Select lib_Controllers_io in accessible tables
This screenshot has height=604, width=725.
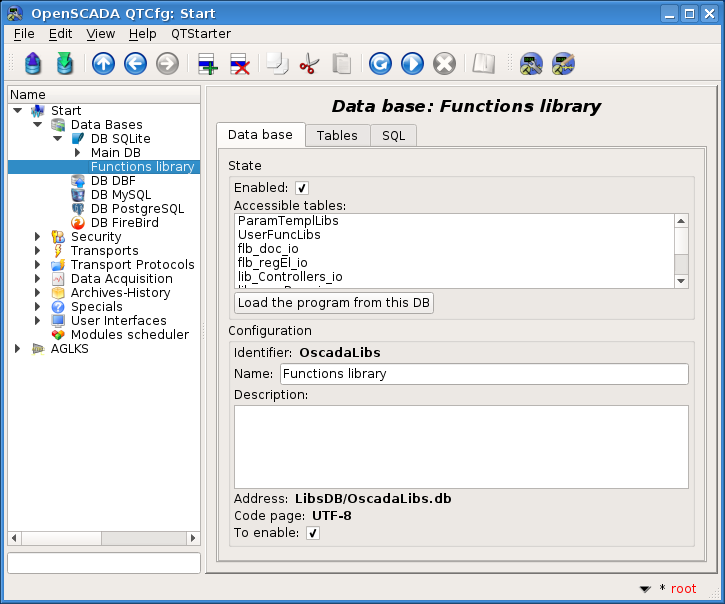[x=290, y=277]
